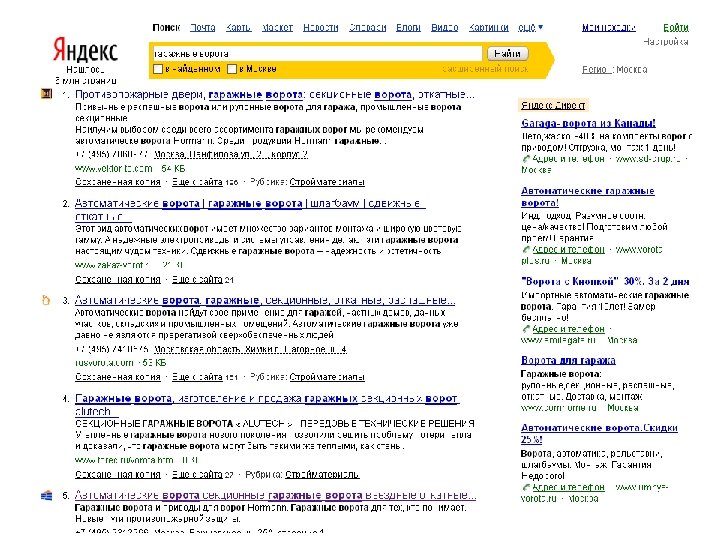Open the Стройматериалы rubric under result 3
The image size is (720, 540).
tap(327, 377)
